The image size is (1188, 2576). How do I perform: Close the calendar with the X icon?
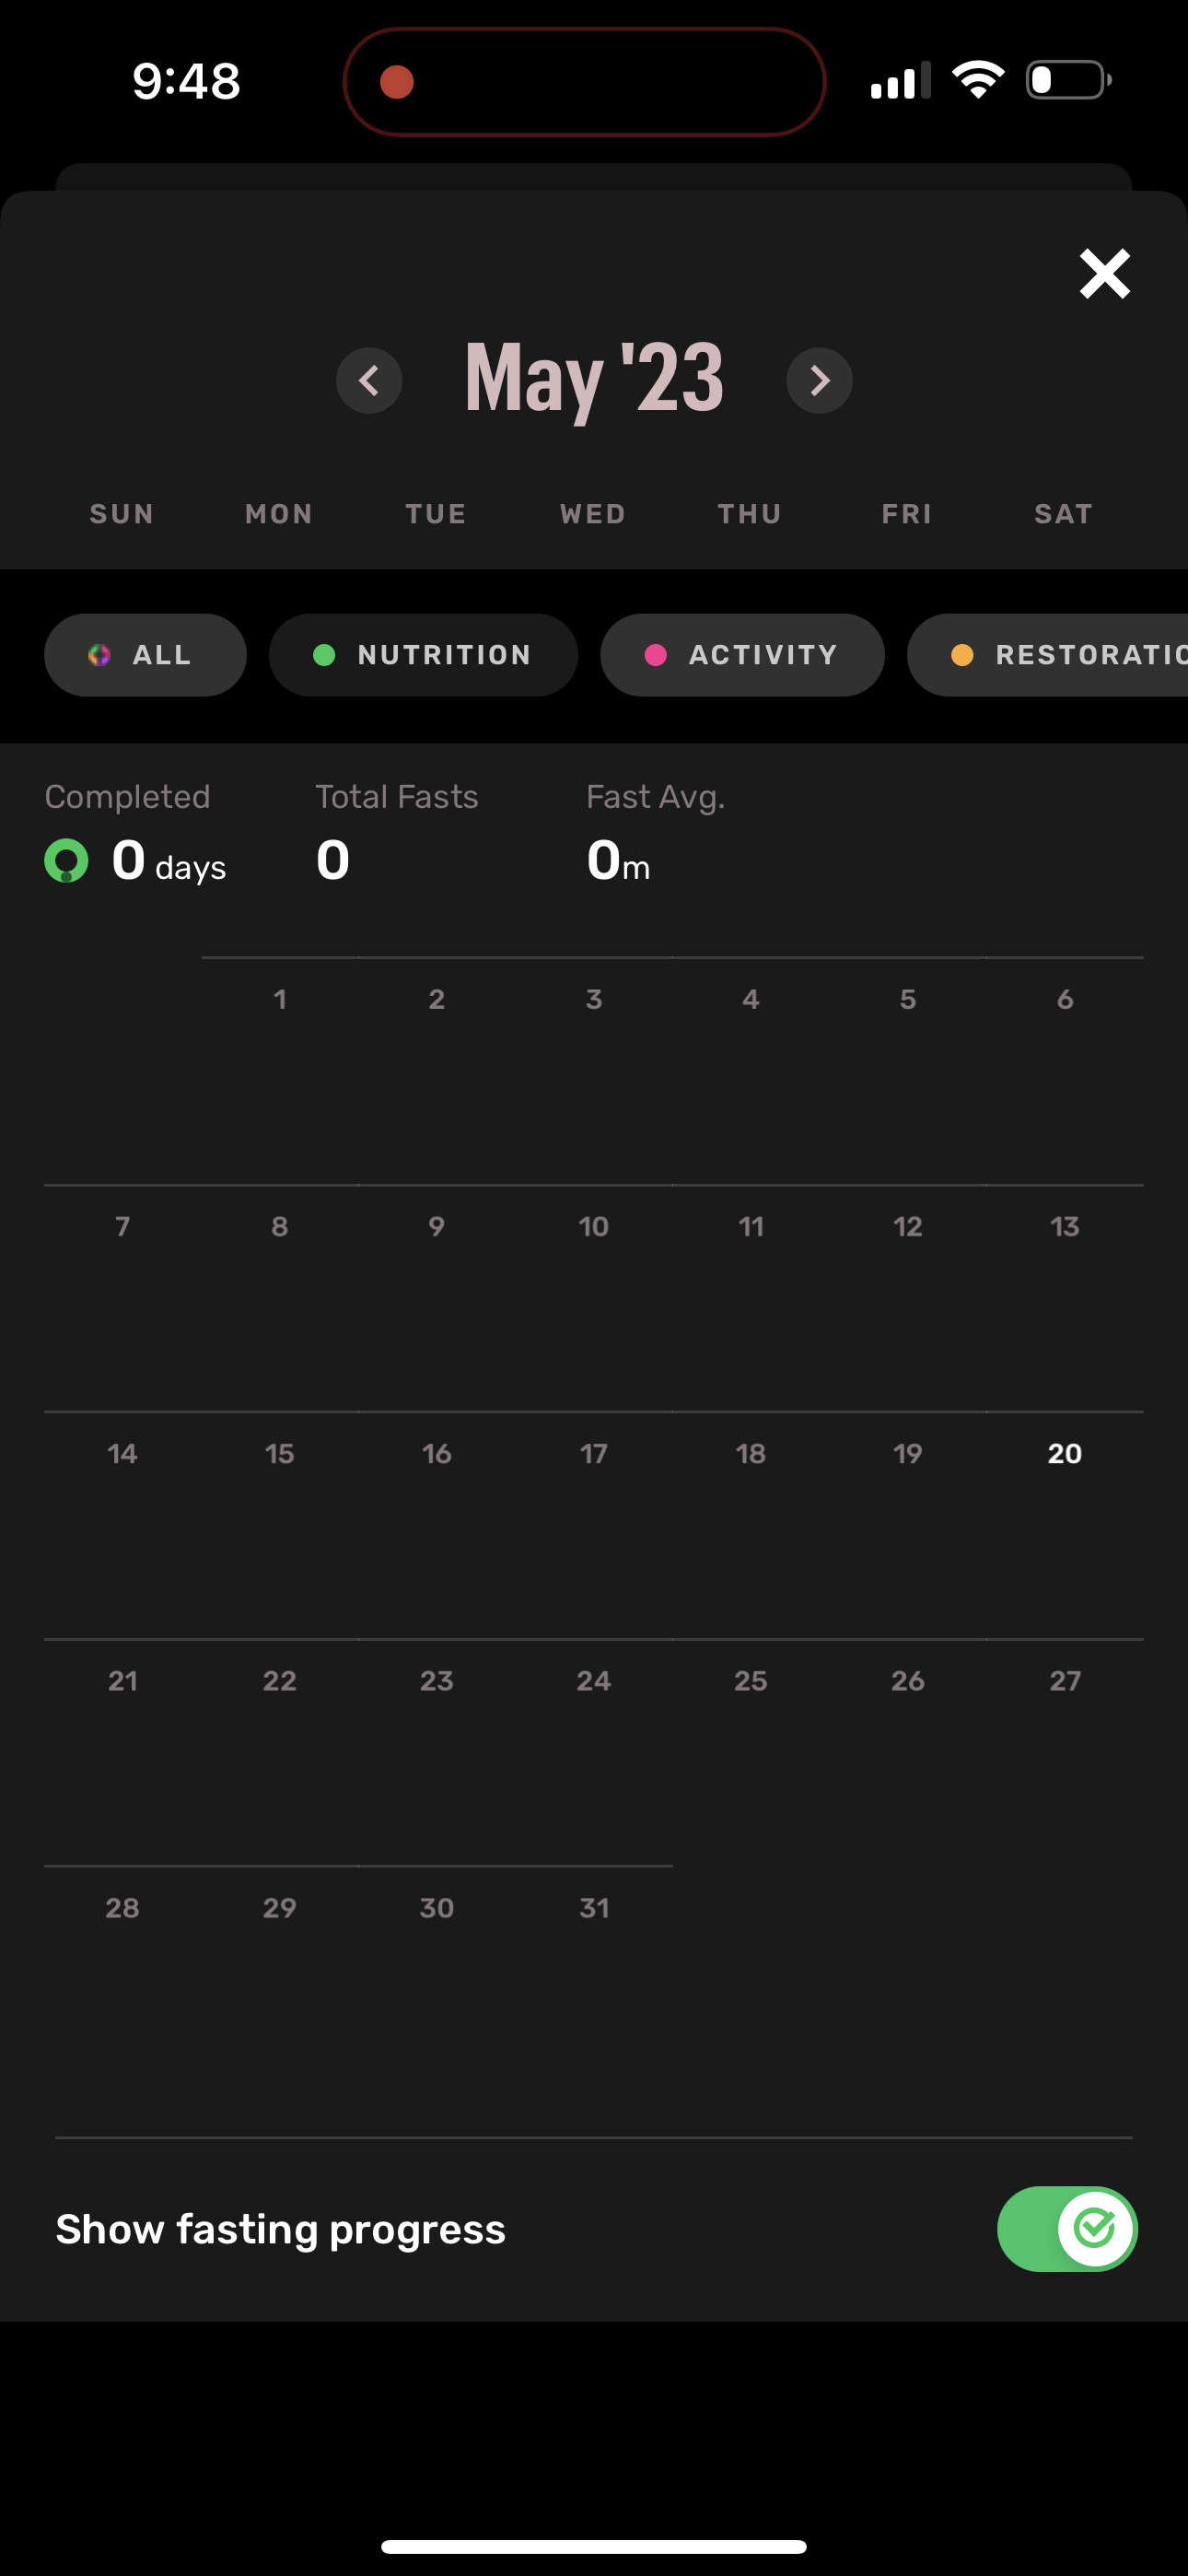click(1103, 273)
